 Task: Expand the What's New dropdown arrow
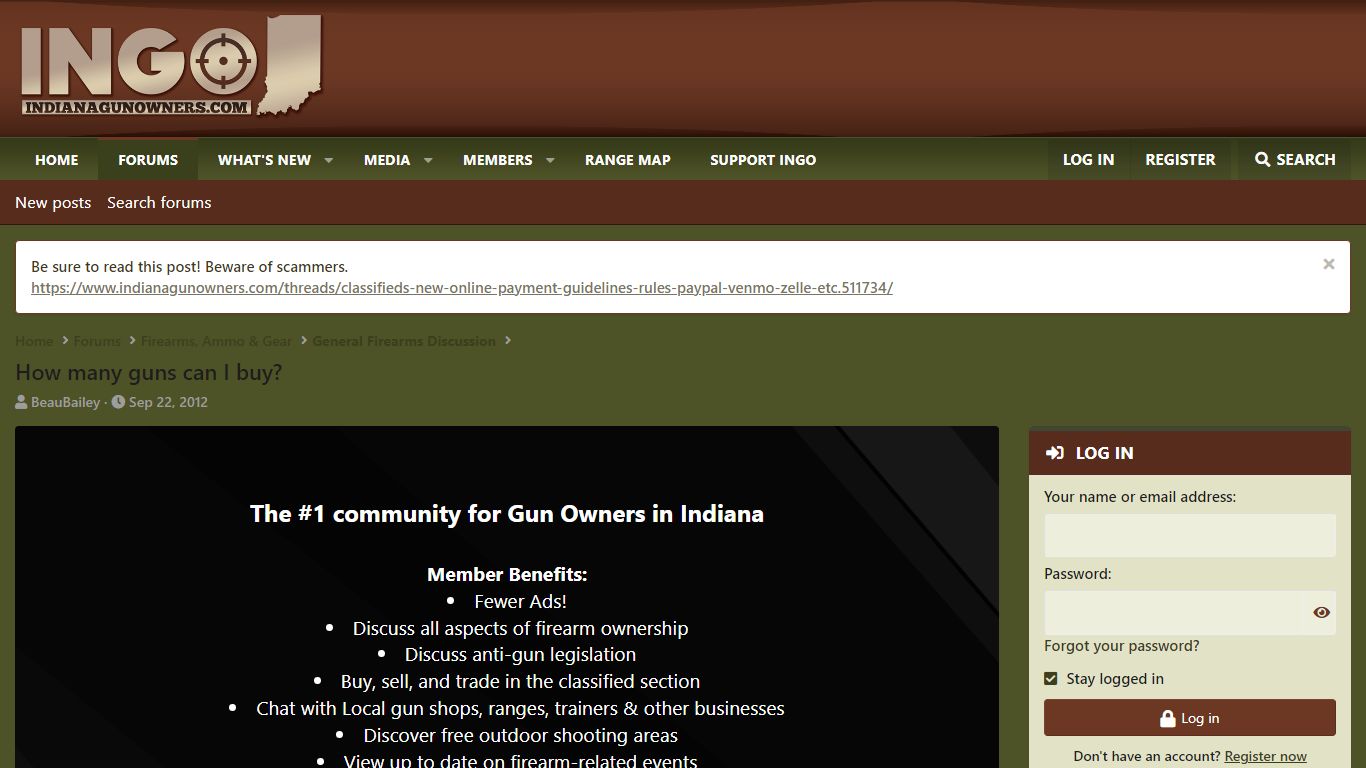(x=328, y=160)
